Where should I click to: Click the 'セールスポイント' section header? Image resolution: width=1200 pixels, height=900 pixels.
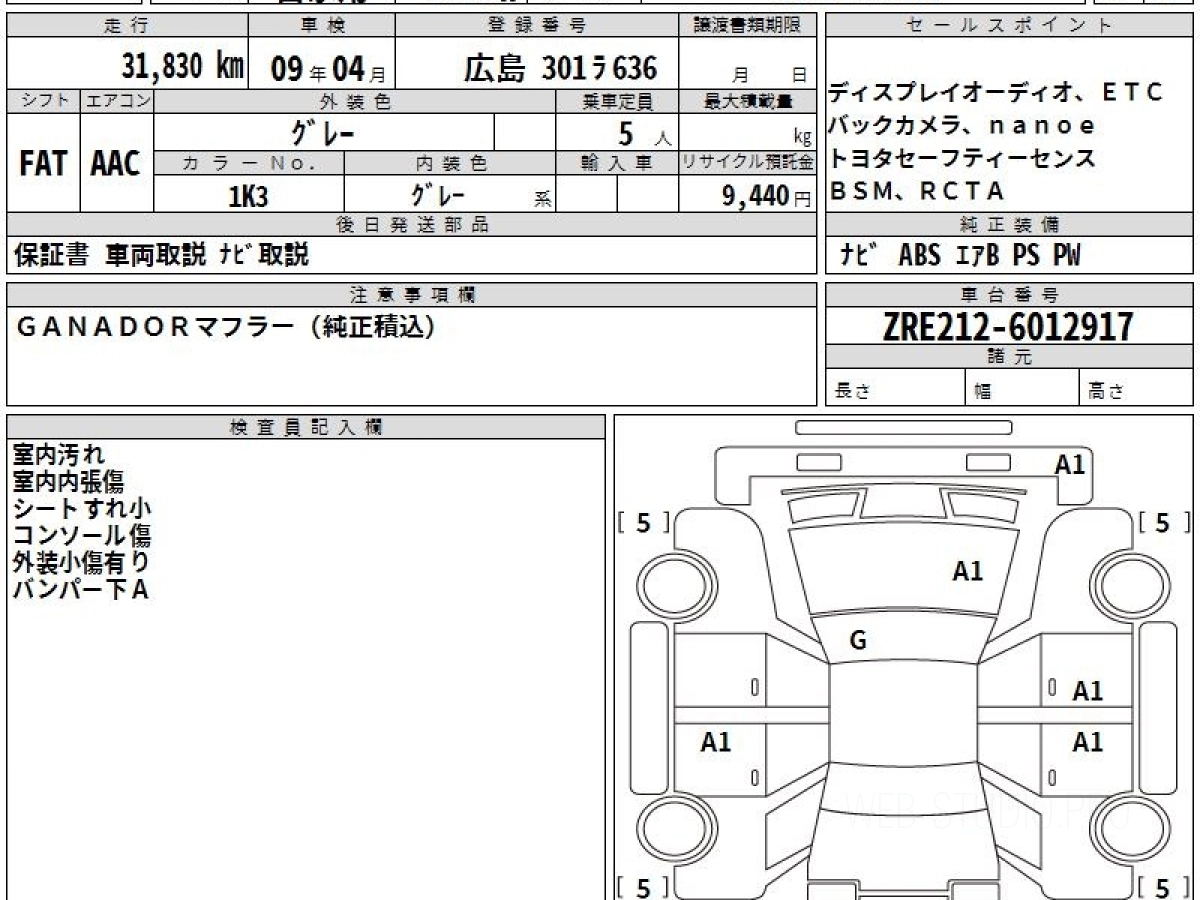[x=1008, y=26]
